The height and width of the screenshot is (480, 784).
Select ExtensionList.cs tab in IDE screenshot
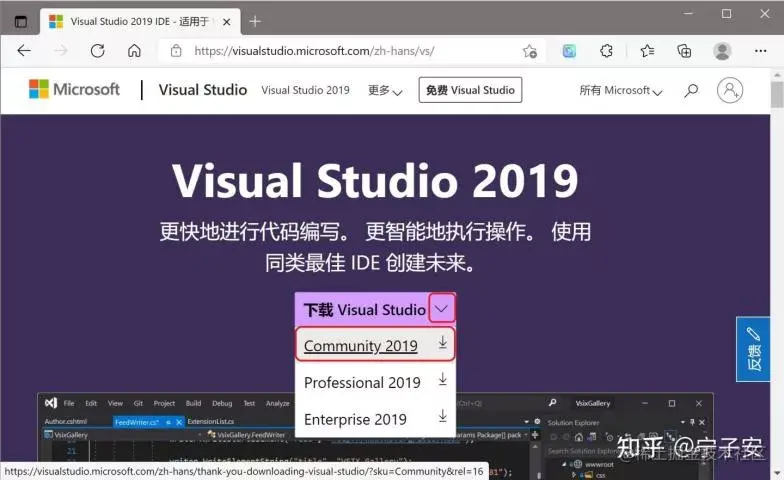210,422
